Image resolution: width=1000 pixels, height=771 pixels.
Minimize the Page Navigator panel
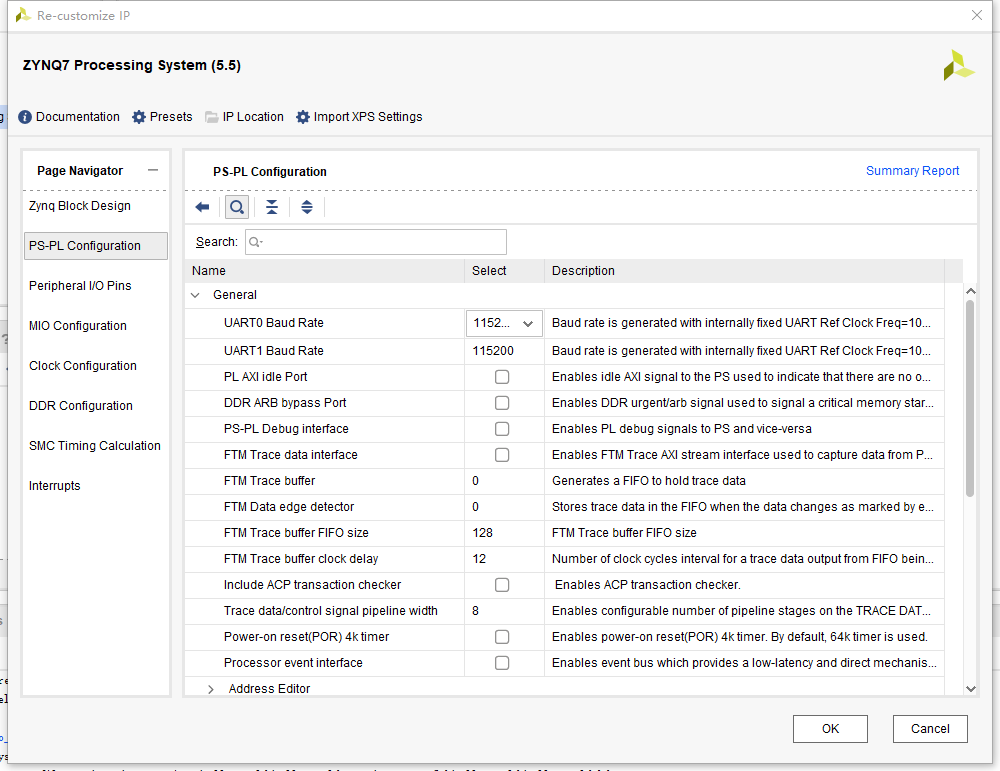pyautogui.click(x=152, y=170)
